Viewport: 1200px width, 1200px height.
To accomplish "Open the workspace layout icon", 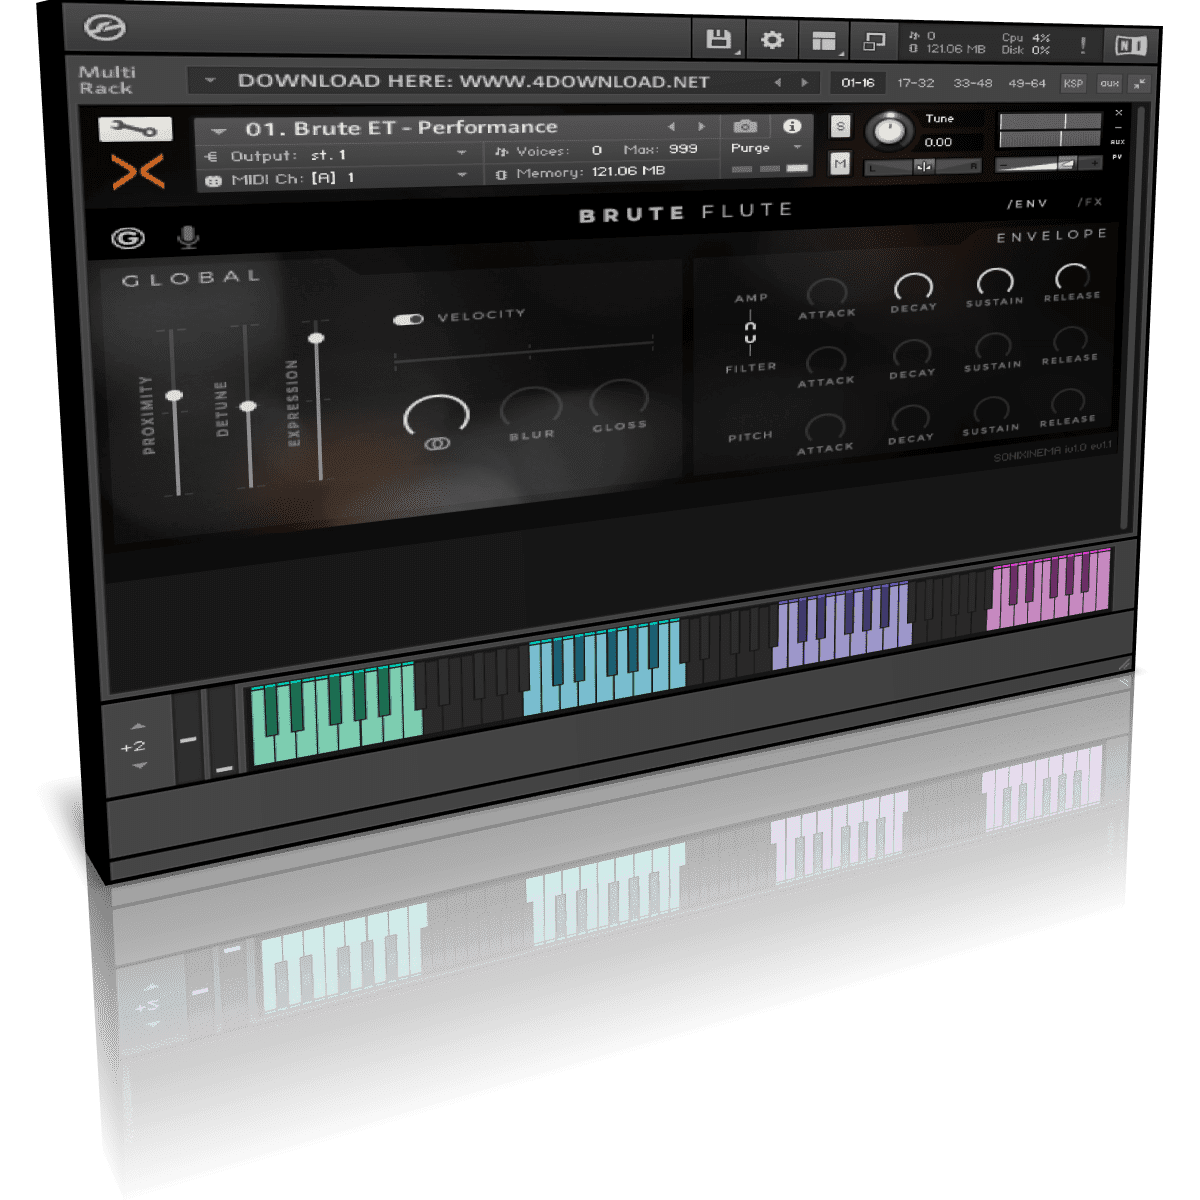I will coord(824,41).
